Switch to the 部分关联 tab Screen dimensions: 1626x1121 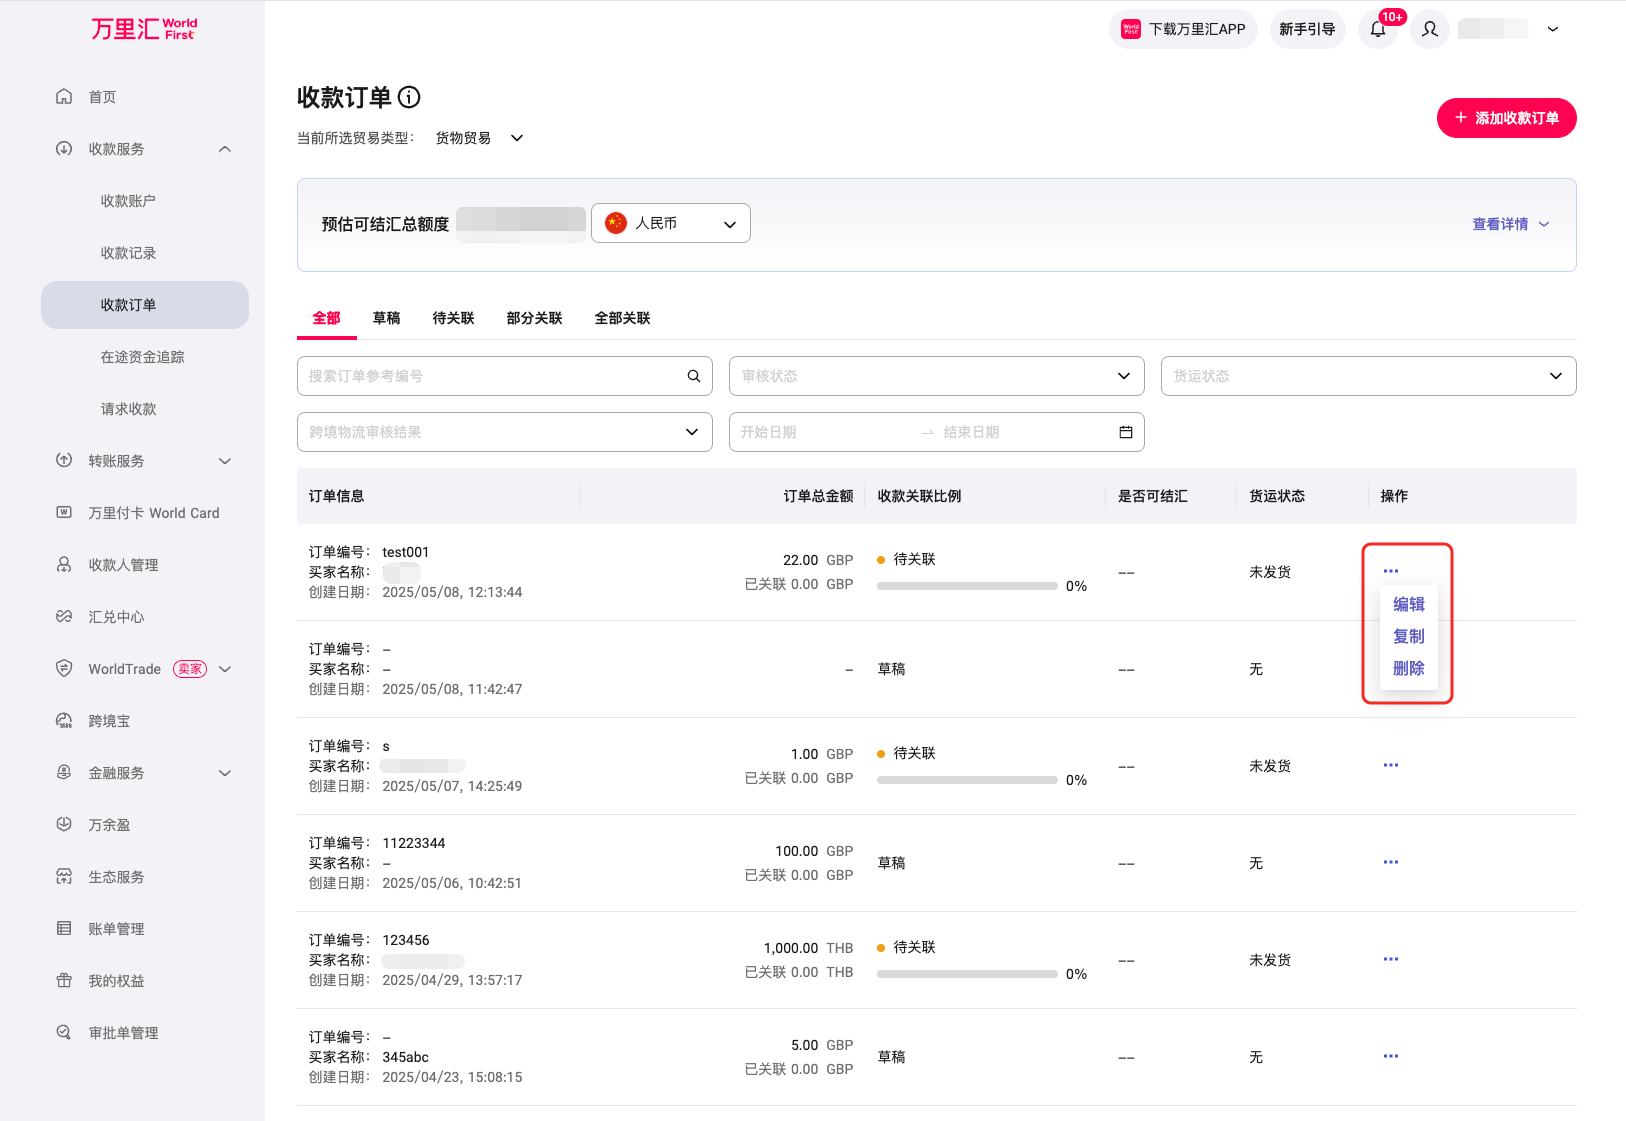tap(534, 318)
